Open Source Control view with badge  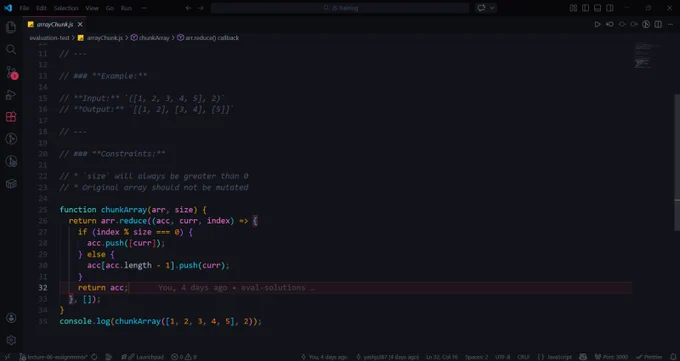(11, 72)
